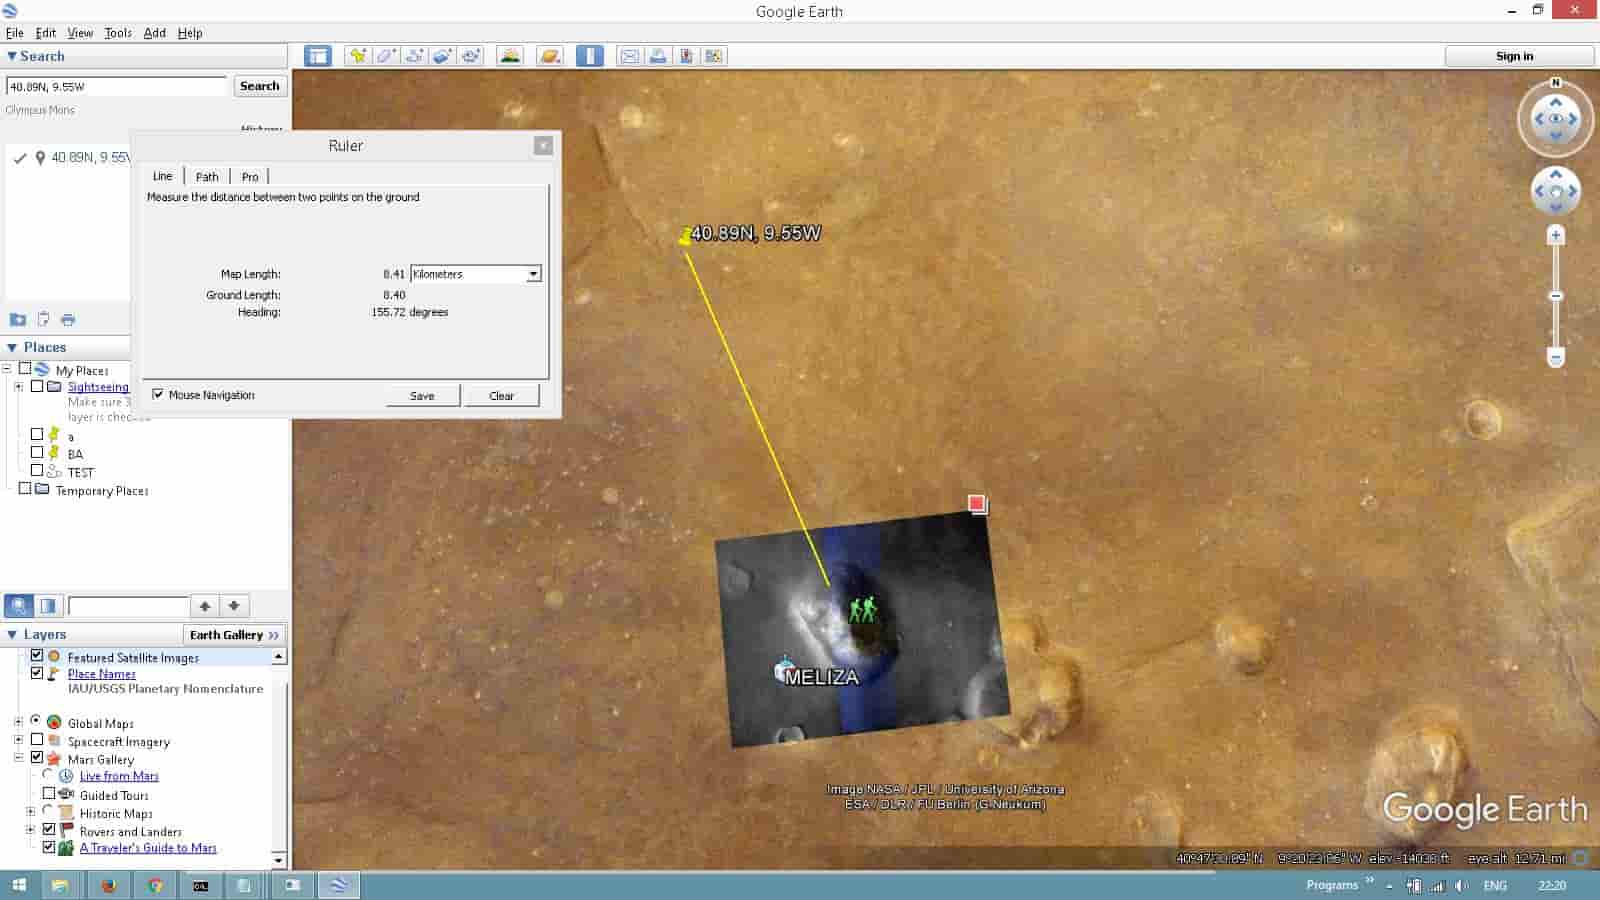Email the view using the envelope icon
The image size is (1600, 900).
630,56
